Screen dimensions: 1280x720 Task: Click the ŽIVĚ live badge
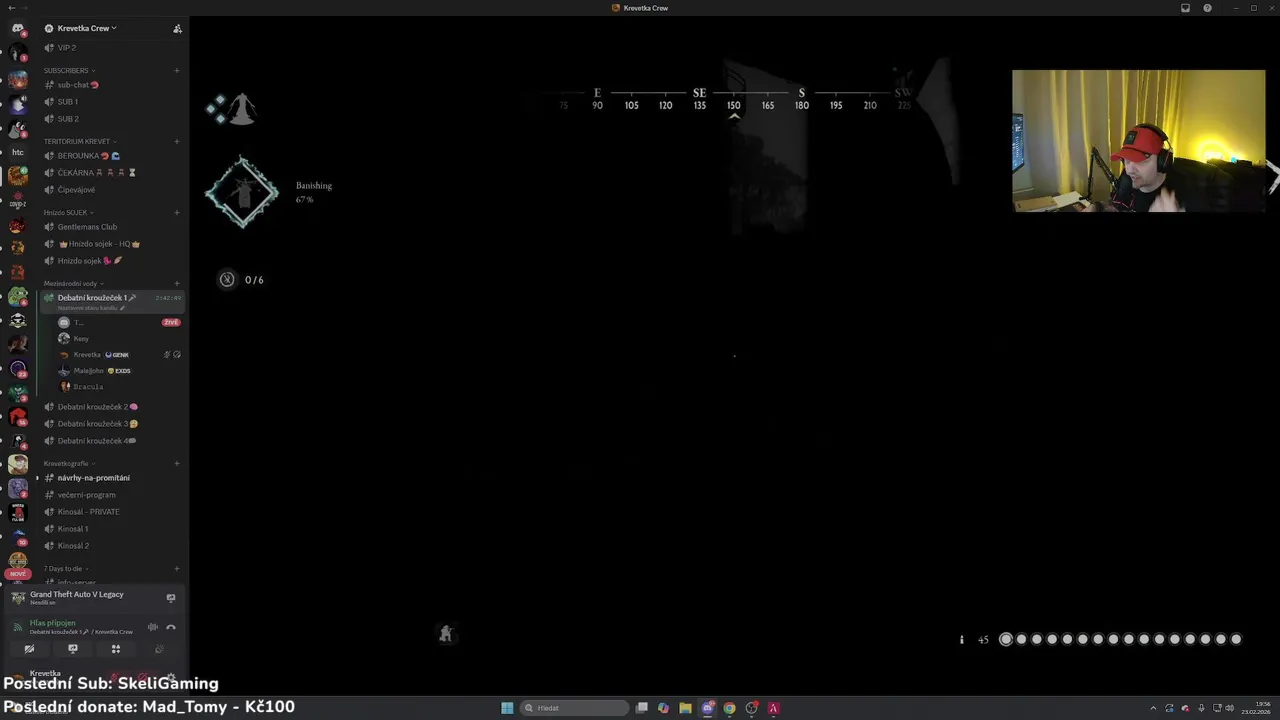point(171,322)
